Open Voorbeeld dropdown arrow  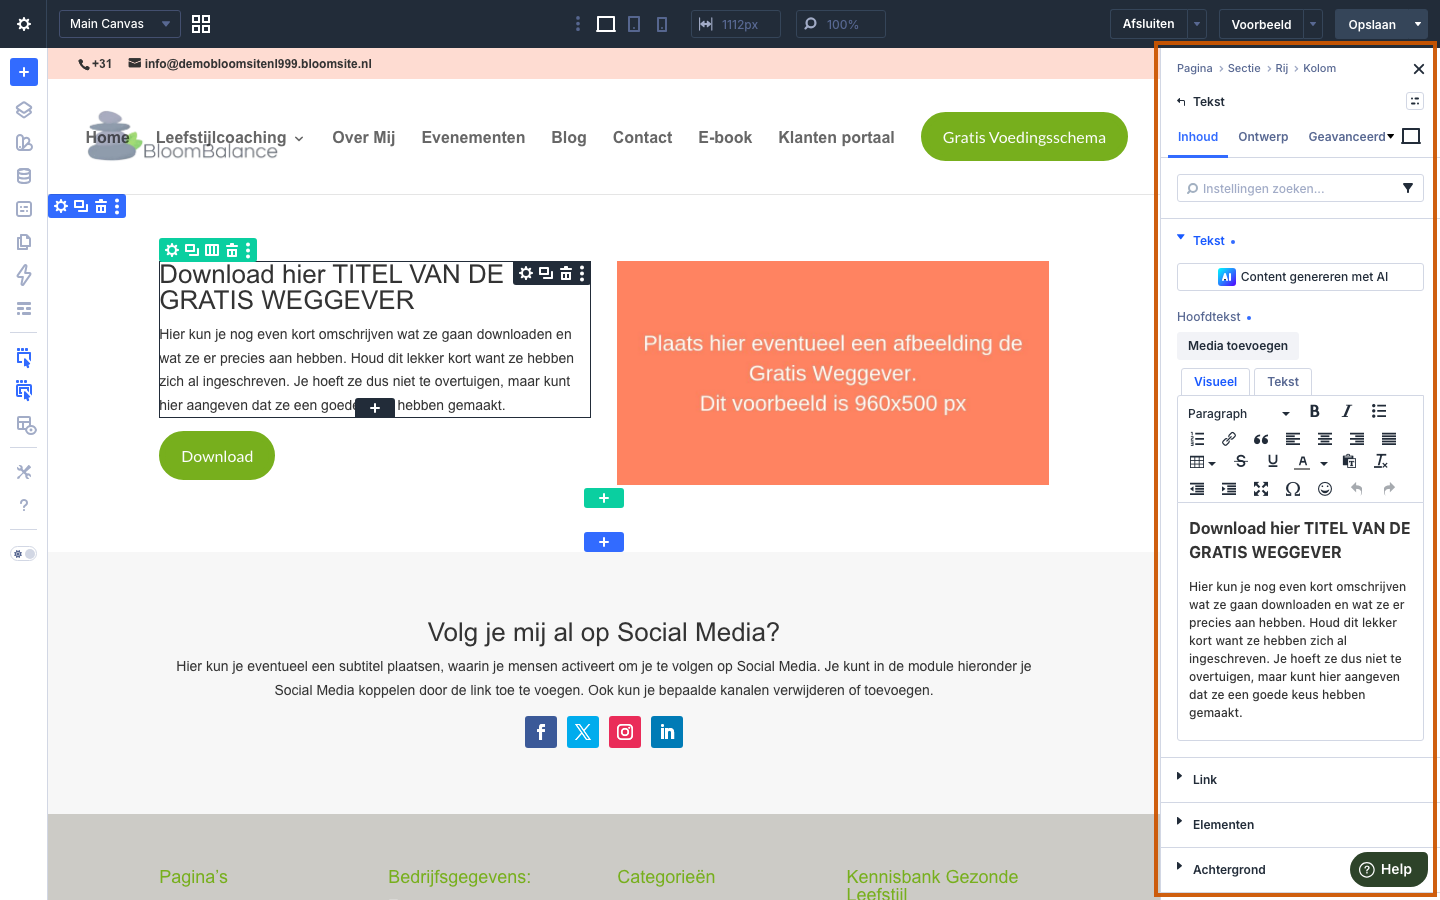1313,24
